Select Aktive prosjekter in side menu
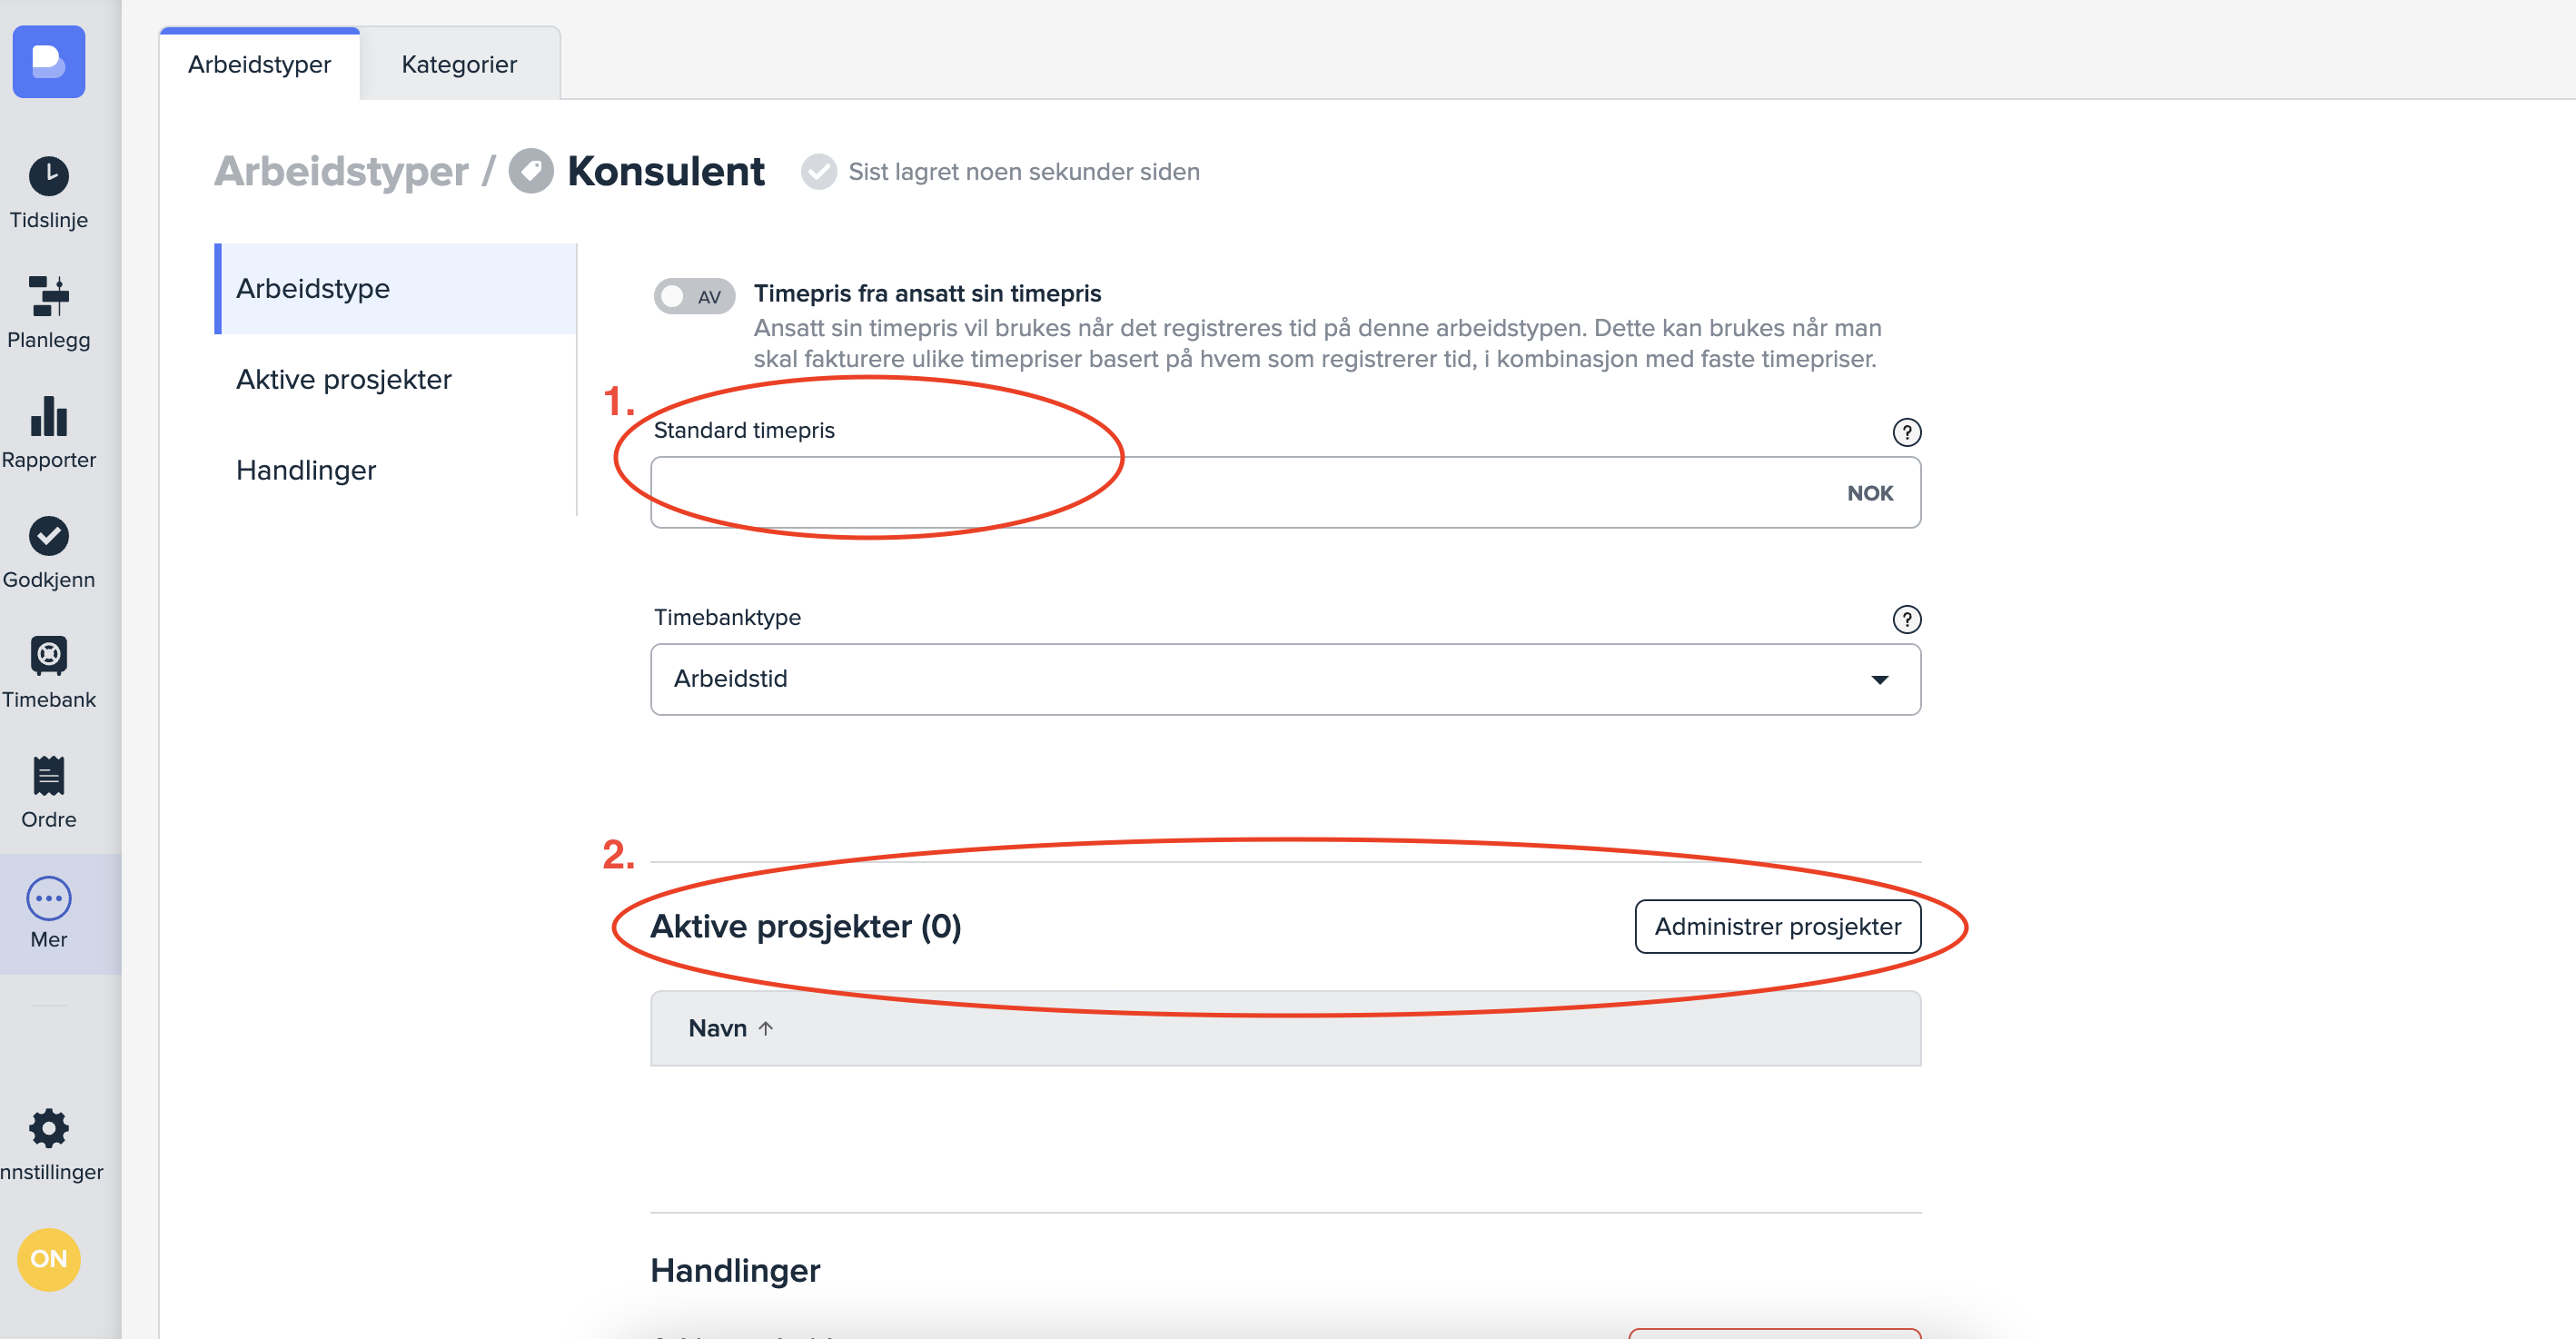The width and height of the screenshot is (2576, 1339). pos(343,379)
